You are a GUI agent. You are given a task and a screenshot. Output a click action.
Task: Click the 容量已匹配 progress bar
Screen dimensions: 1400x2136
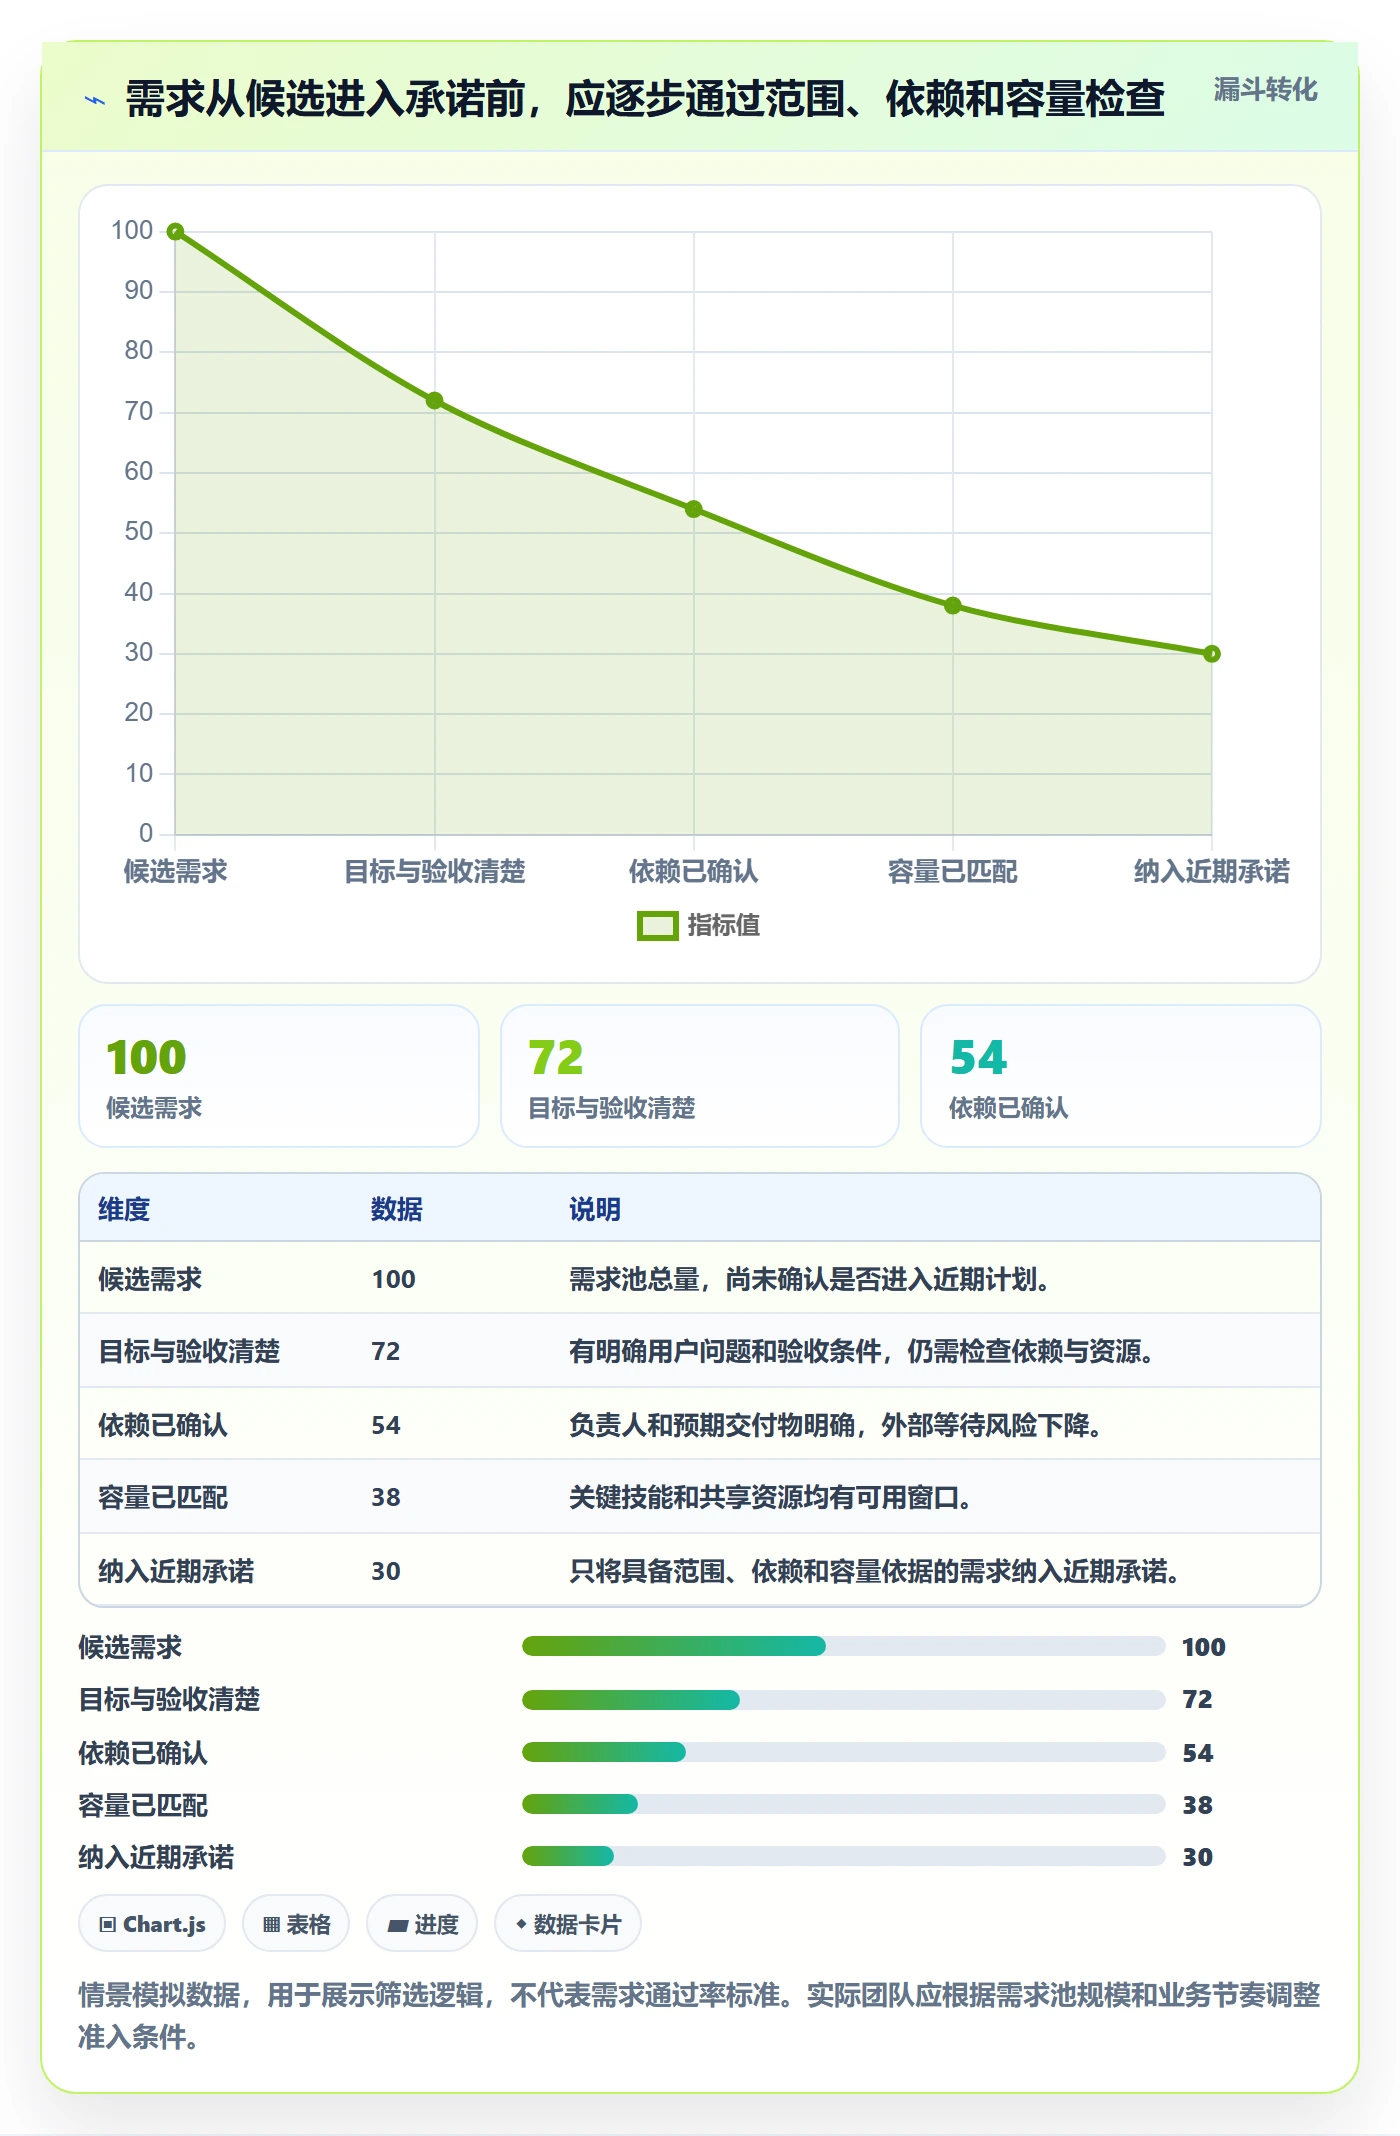pyautogui.click(x=843, y=1804)
